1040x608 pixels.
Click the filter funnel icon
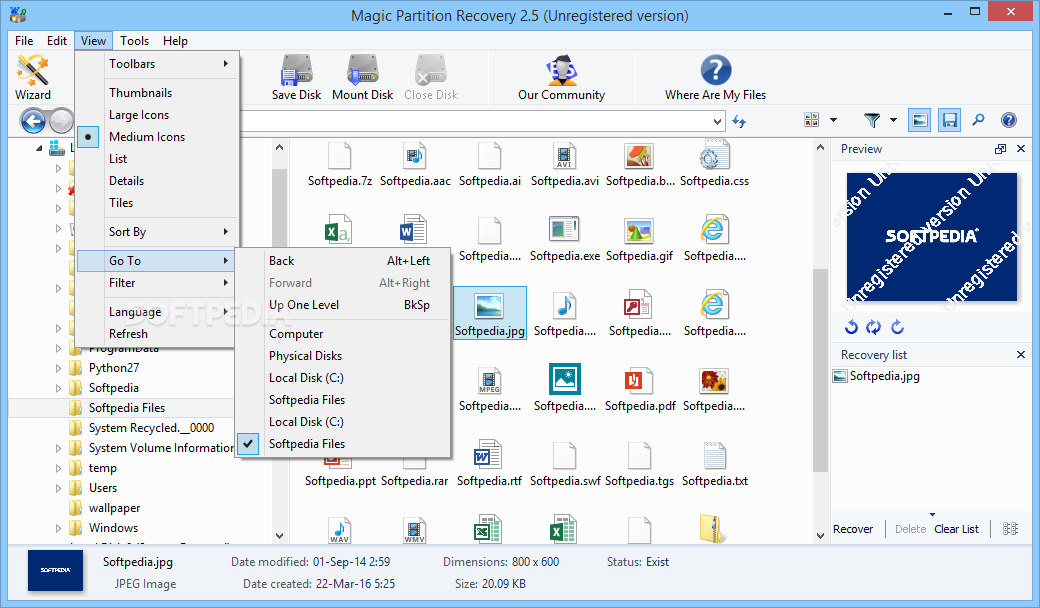point(872,120)
